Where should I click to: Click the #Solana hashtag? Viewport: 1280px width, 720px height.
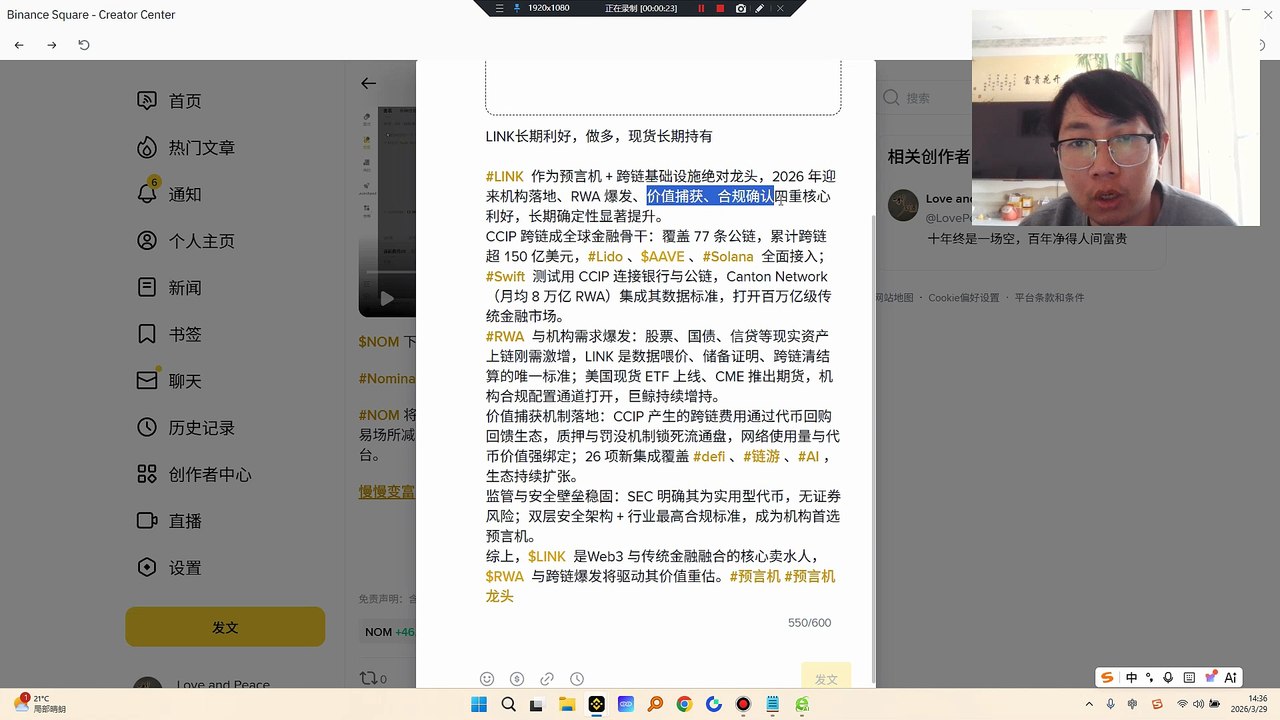point(728,257)
